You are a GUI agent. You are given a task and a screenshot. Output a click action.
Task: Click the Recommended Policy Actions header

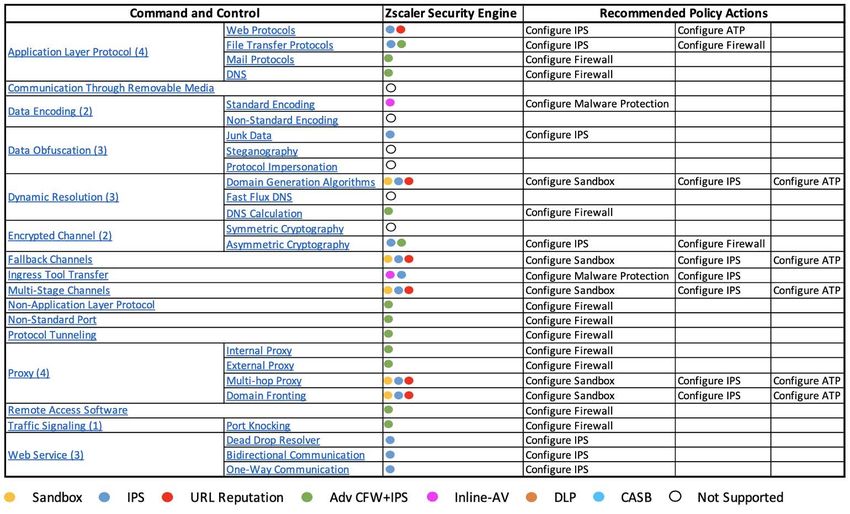[x=684, y=14]
